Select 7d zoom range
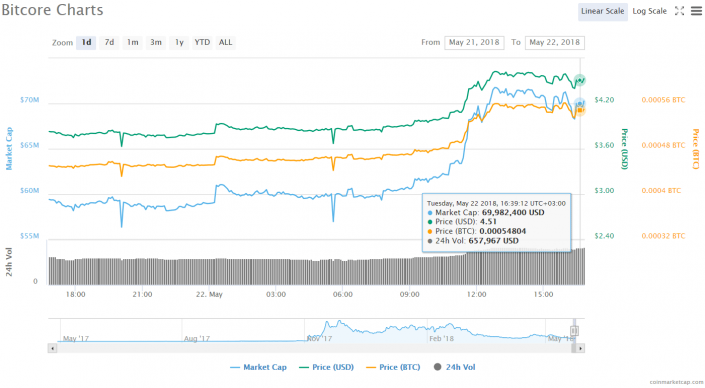 109,42
